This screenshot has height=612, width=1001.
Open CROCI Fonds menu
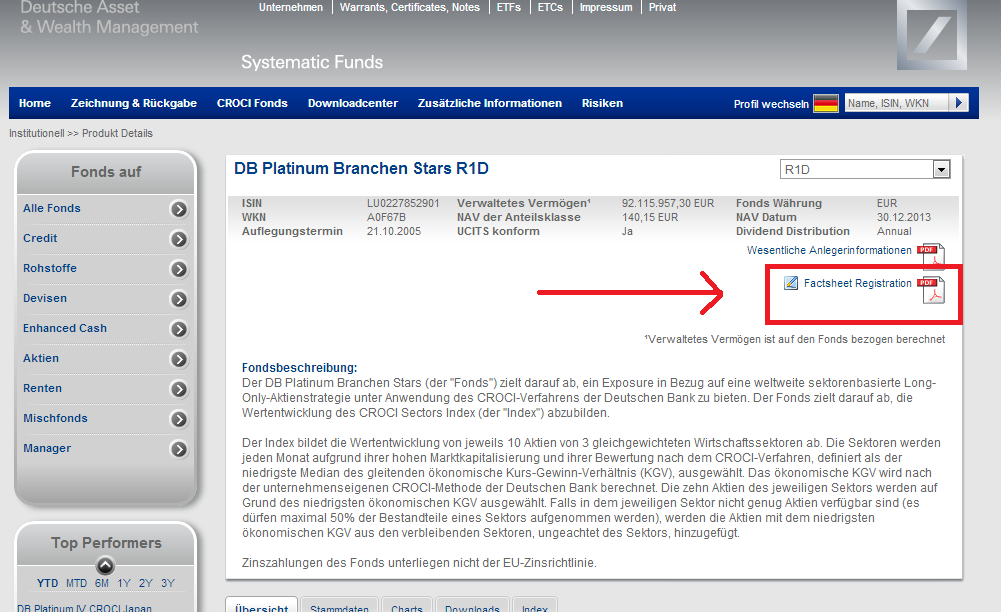pyautogui.click(x=252, y=103)
